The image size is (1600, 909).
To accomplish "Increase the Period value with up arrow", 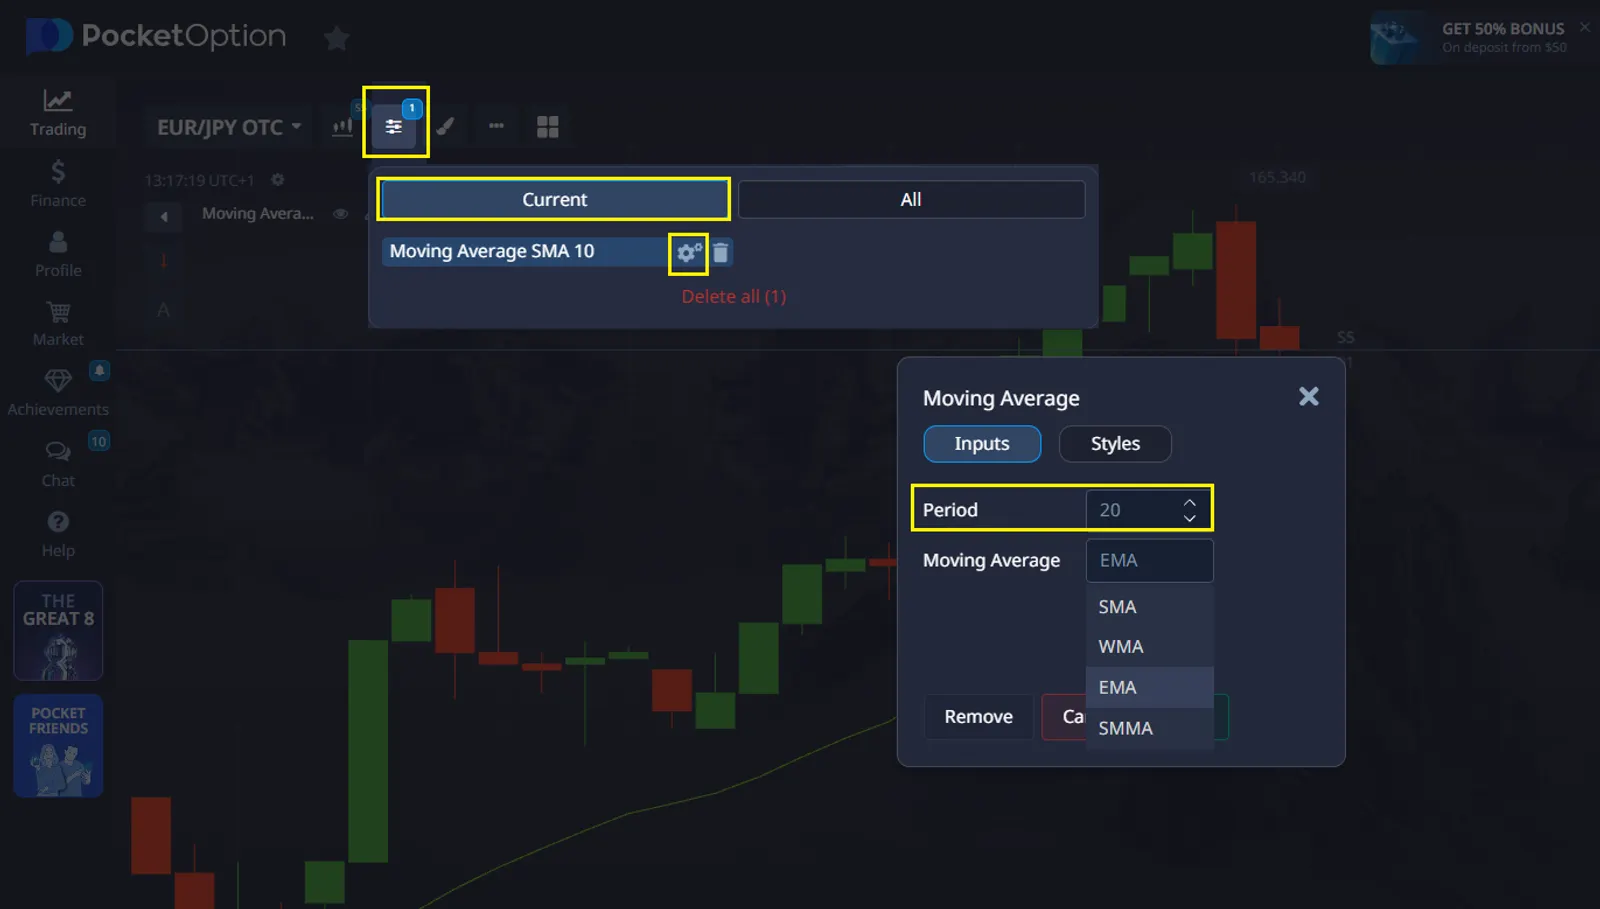I will click(x=1189, y=502).
